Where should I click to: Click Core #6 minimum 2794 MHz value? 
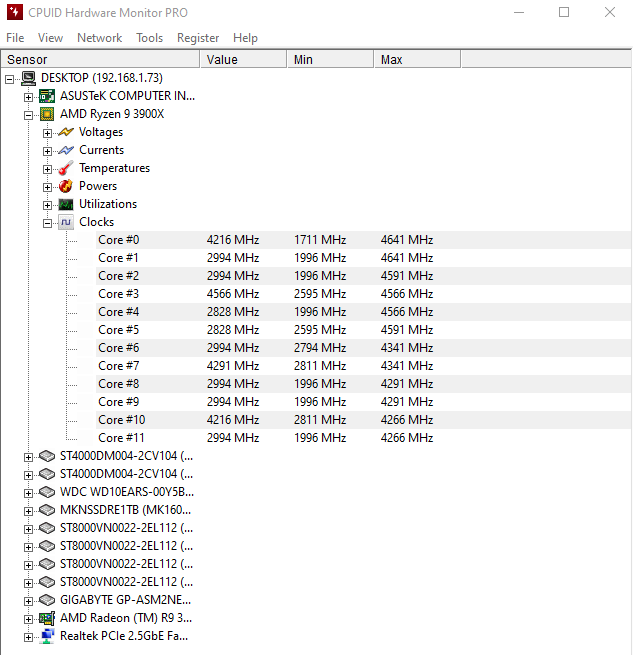point(320,348)
